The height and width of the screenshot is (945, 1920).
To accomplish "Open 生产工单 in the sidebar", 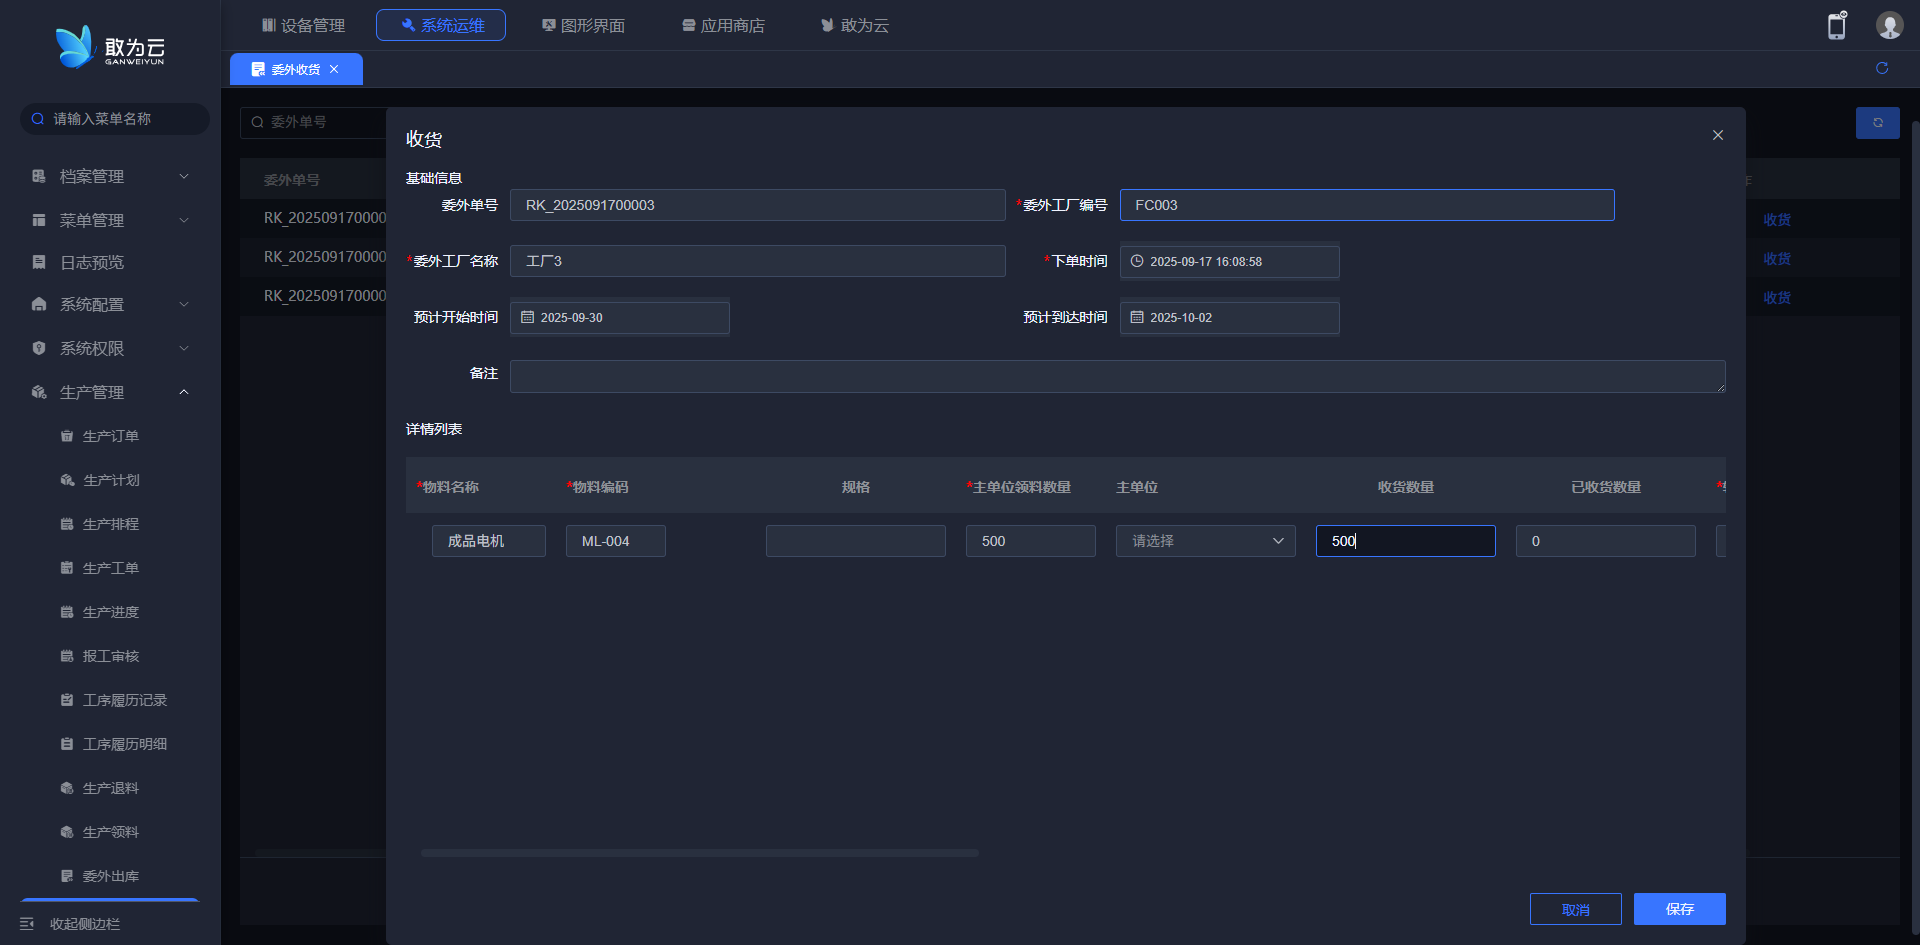I will point(110,568).
